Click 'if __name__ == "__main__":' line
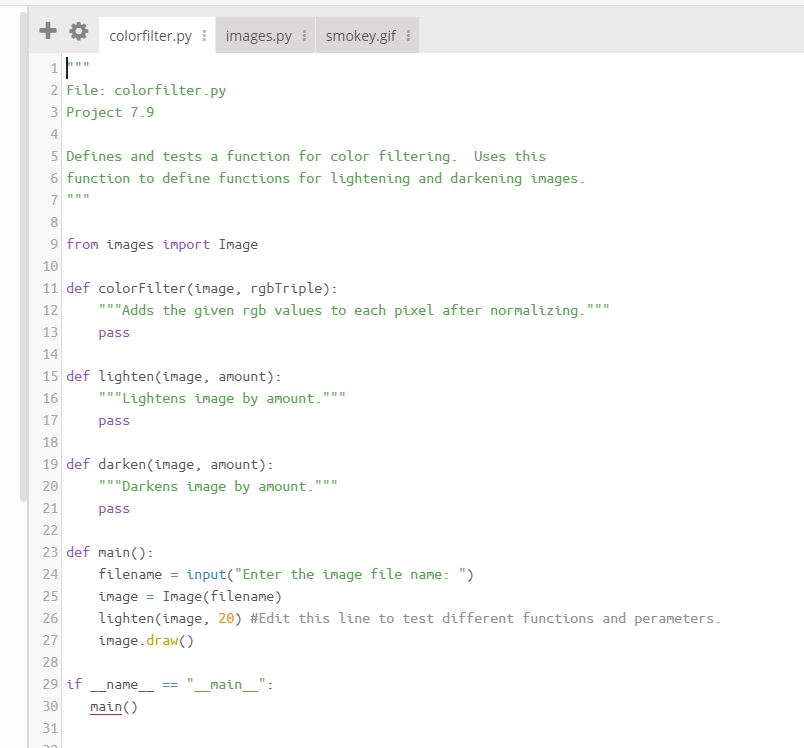 (170, 685)
